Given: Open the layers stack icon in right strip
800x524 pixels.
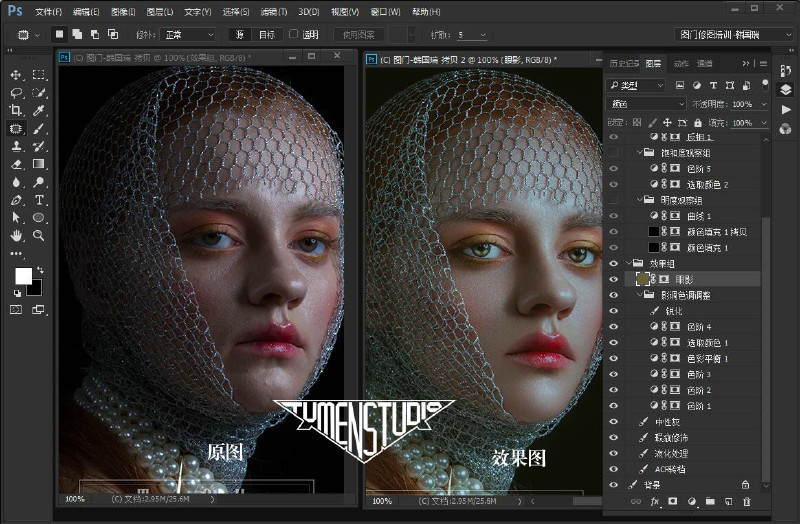Looking at the screenshot, I should click(786, 90).
